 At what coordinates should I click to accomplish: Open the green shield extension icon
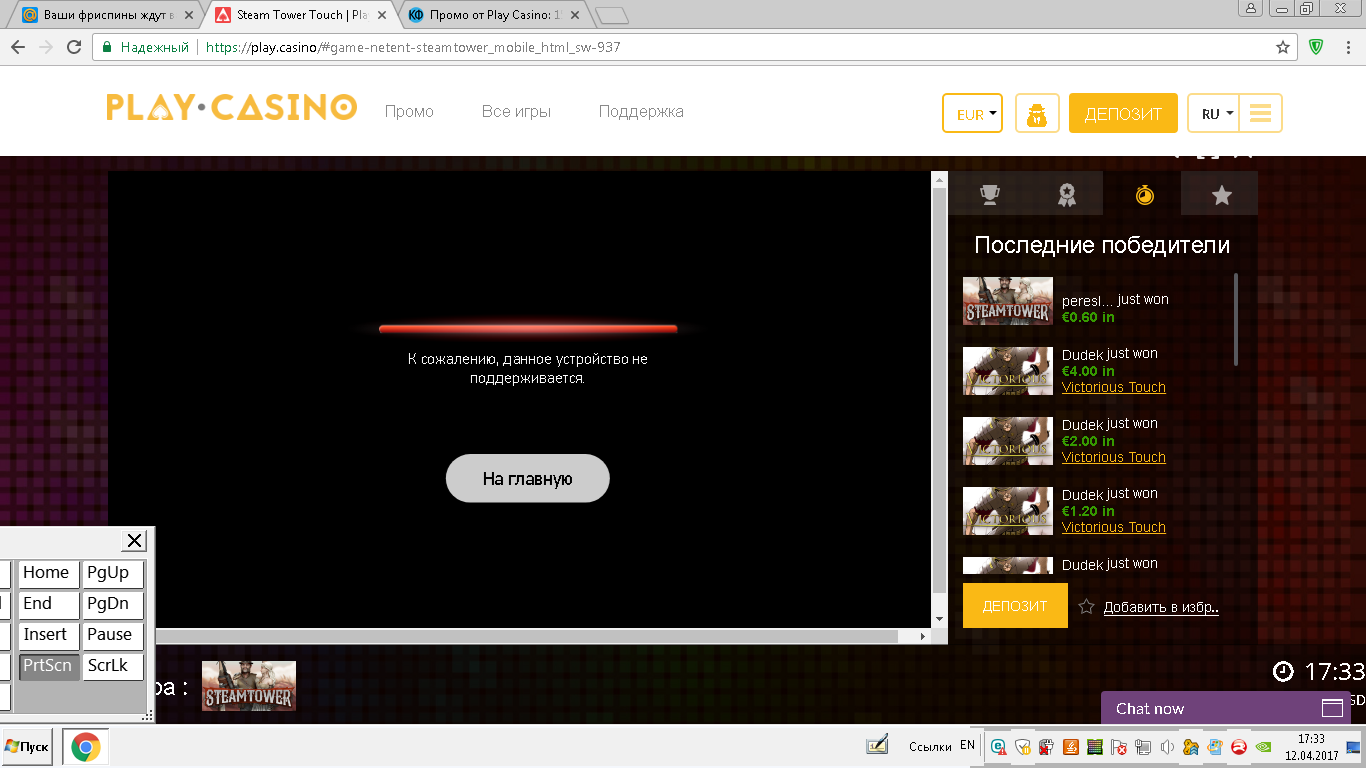pyautogui.click(x=1316, y=47)
